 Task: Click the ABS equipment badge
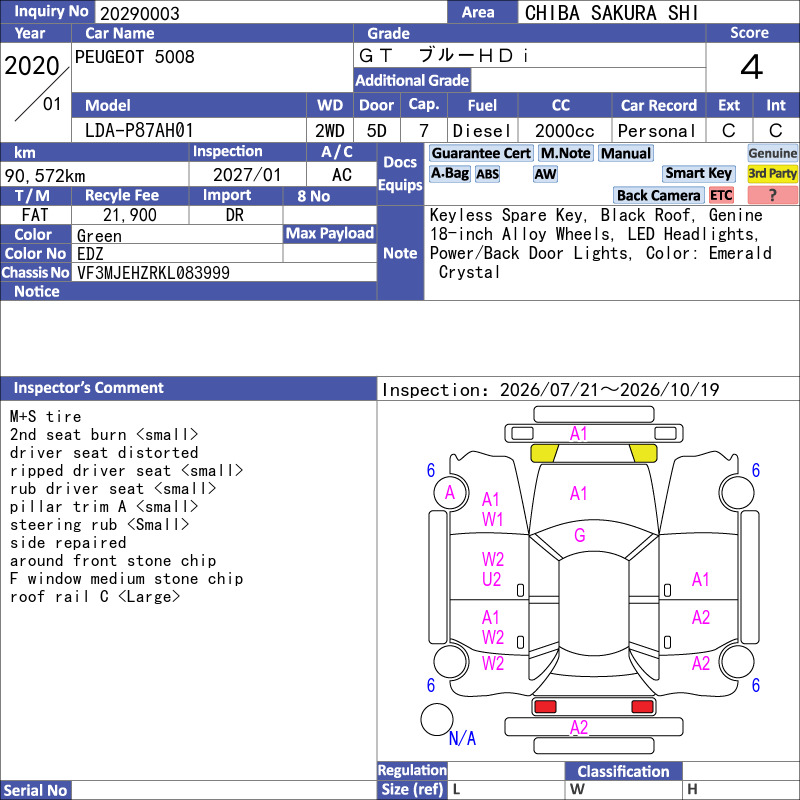tap(487, 174)
